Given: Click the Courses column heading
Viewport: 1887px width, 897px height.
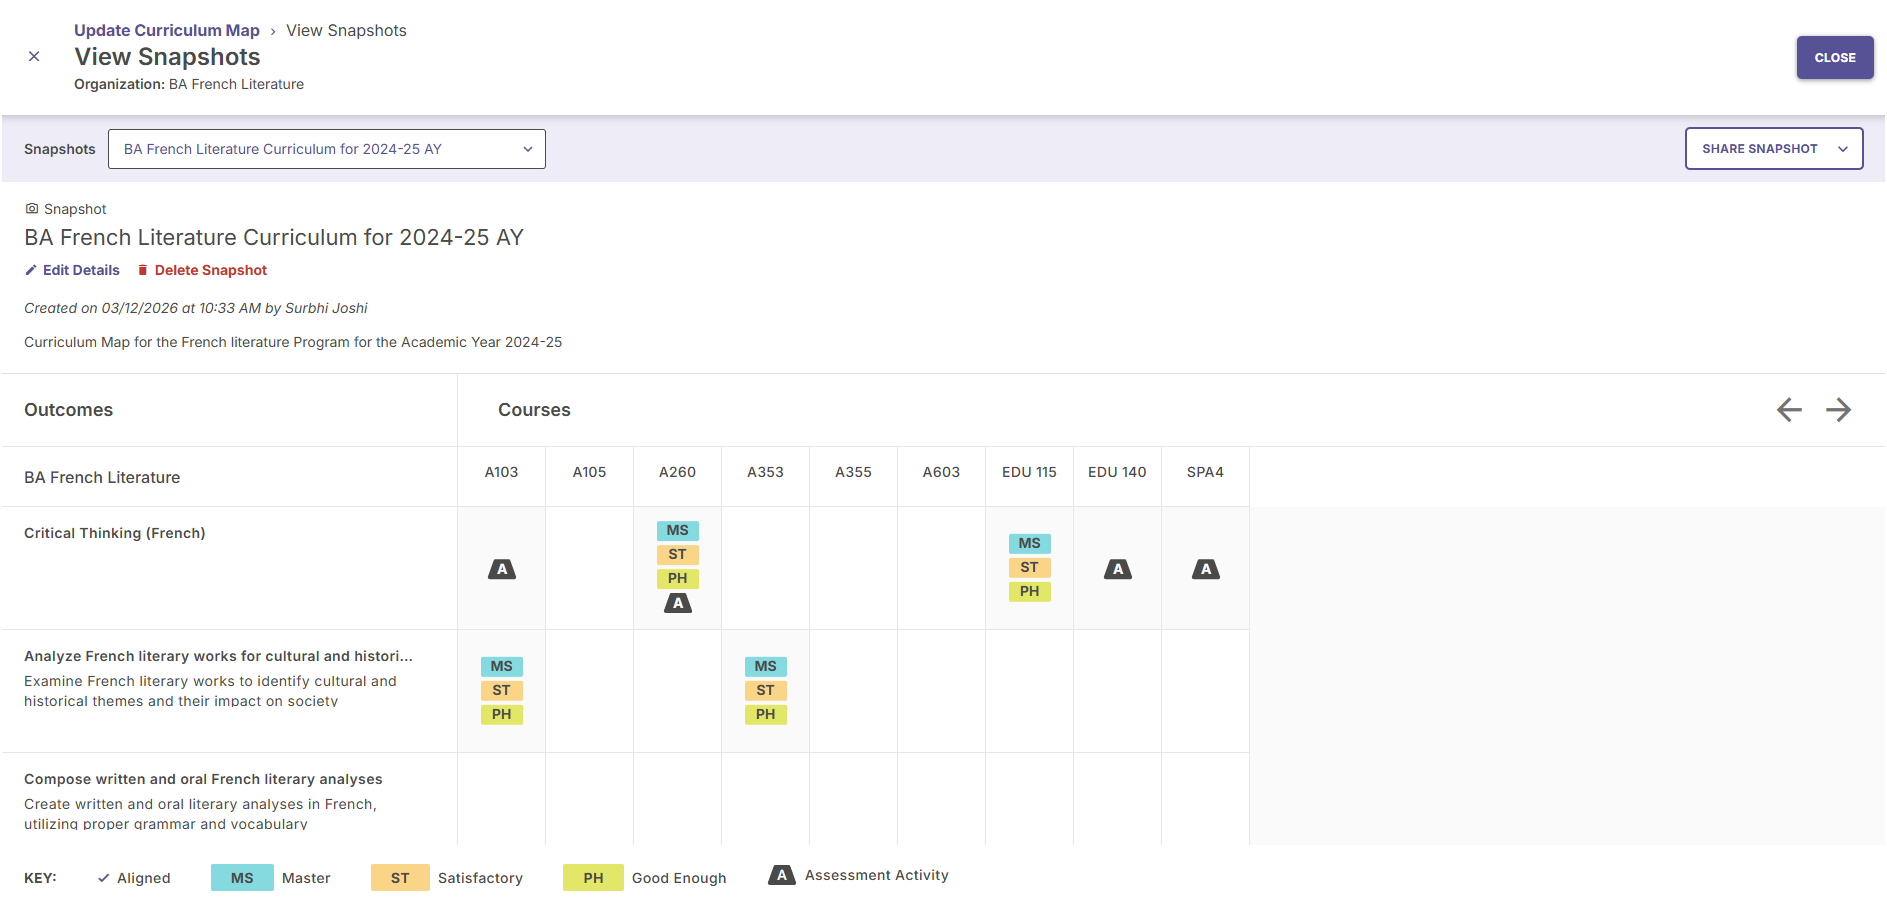Looking at the screenshot, I should [534, 410].
